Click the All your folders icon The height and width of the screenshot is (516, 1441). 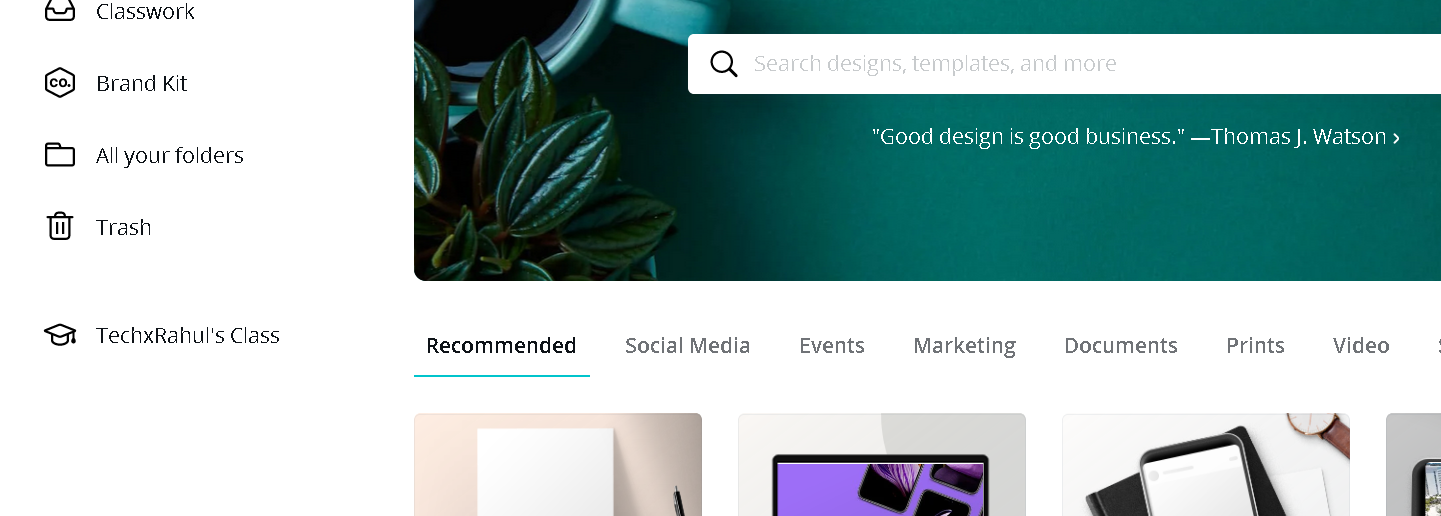60,155
